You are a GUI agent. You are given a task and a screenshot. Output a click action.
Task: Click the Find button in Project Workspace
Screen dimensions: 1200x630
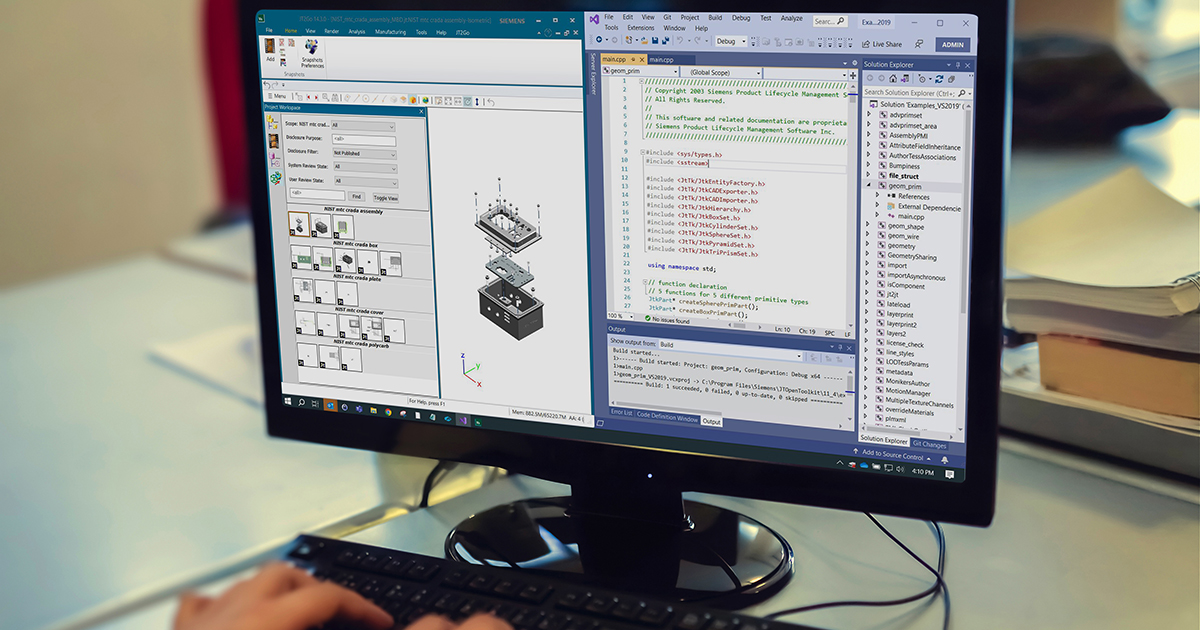pyautogui.click(x=357, y=196)
